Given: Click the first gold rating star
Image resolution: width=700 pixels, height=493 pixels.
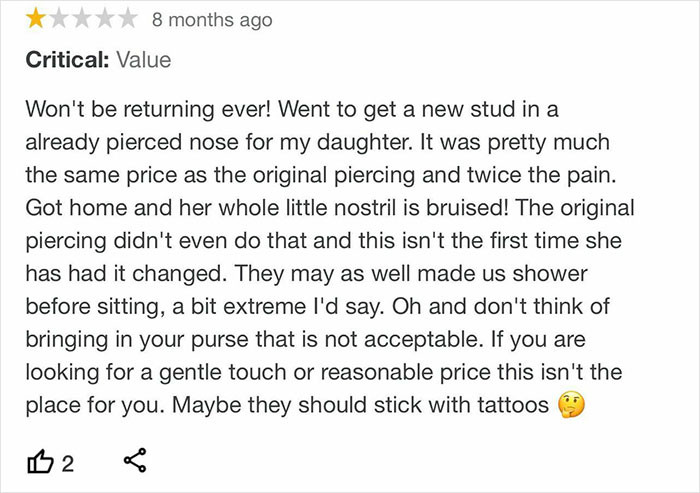Looking at the screenshot, I should (35, 19).
